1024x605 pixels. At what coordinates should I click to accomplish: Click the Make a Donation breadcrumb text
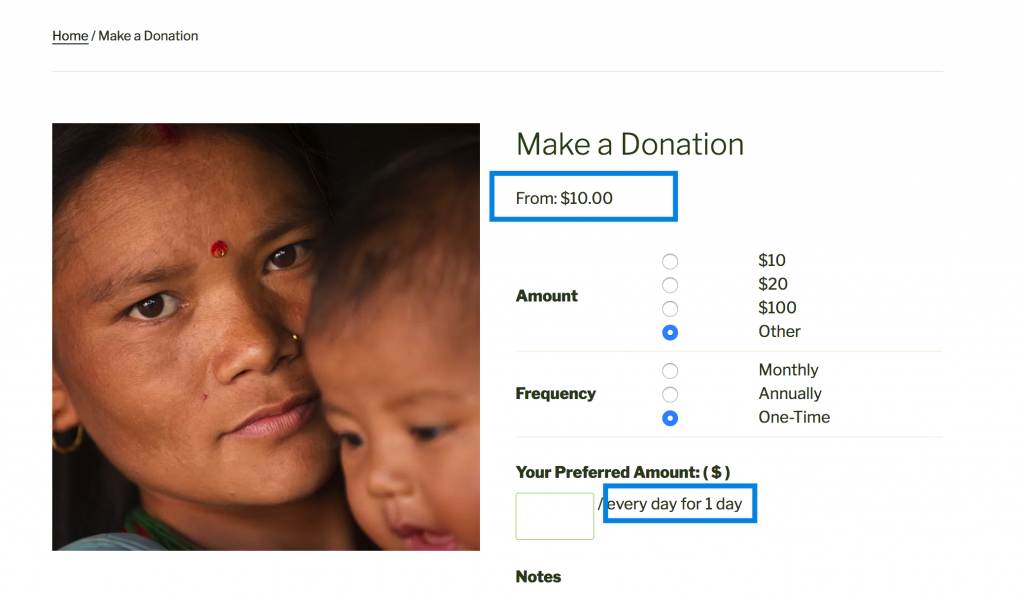pyautogui.click(x=148, y=36)
